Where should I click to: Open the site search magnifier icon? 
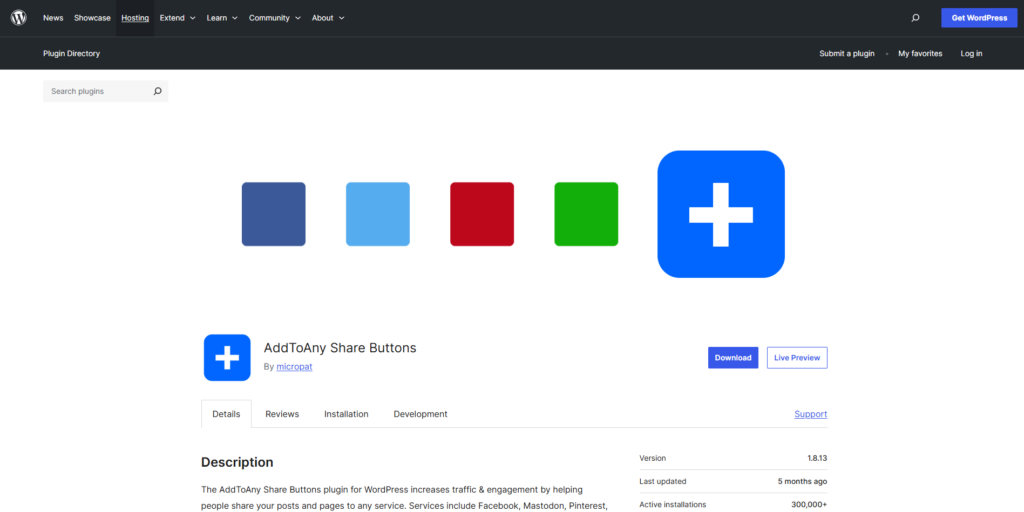pos(915,18)
